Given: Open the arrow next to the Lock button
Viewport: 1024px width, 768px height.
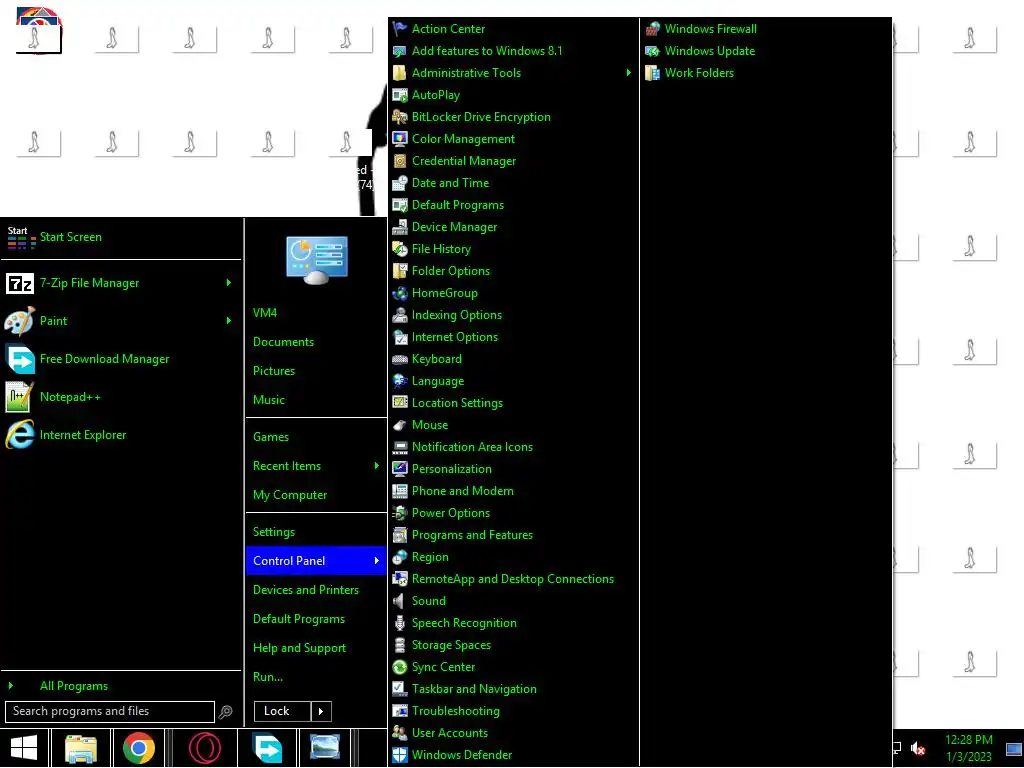Looking at the screenshot, I should coord(321,712).
